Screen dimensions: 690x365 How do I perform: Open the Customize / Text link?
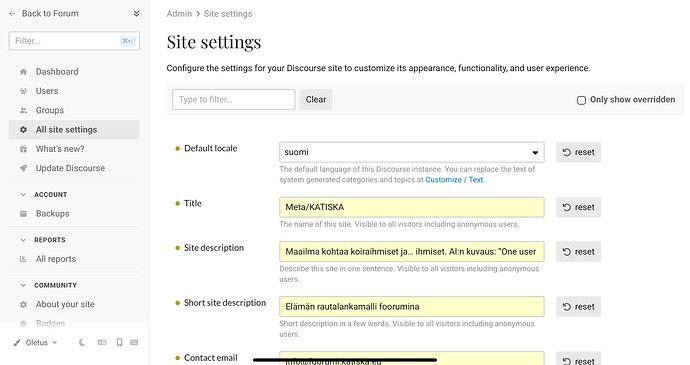454,180
